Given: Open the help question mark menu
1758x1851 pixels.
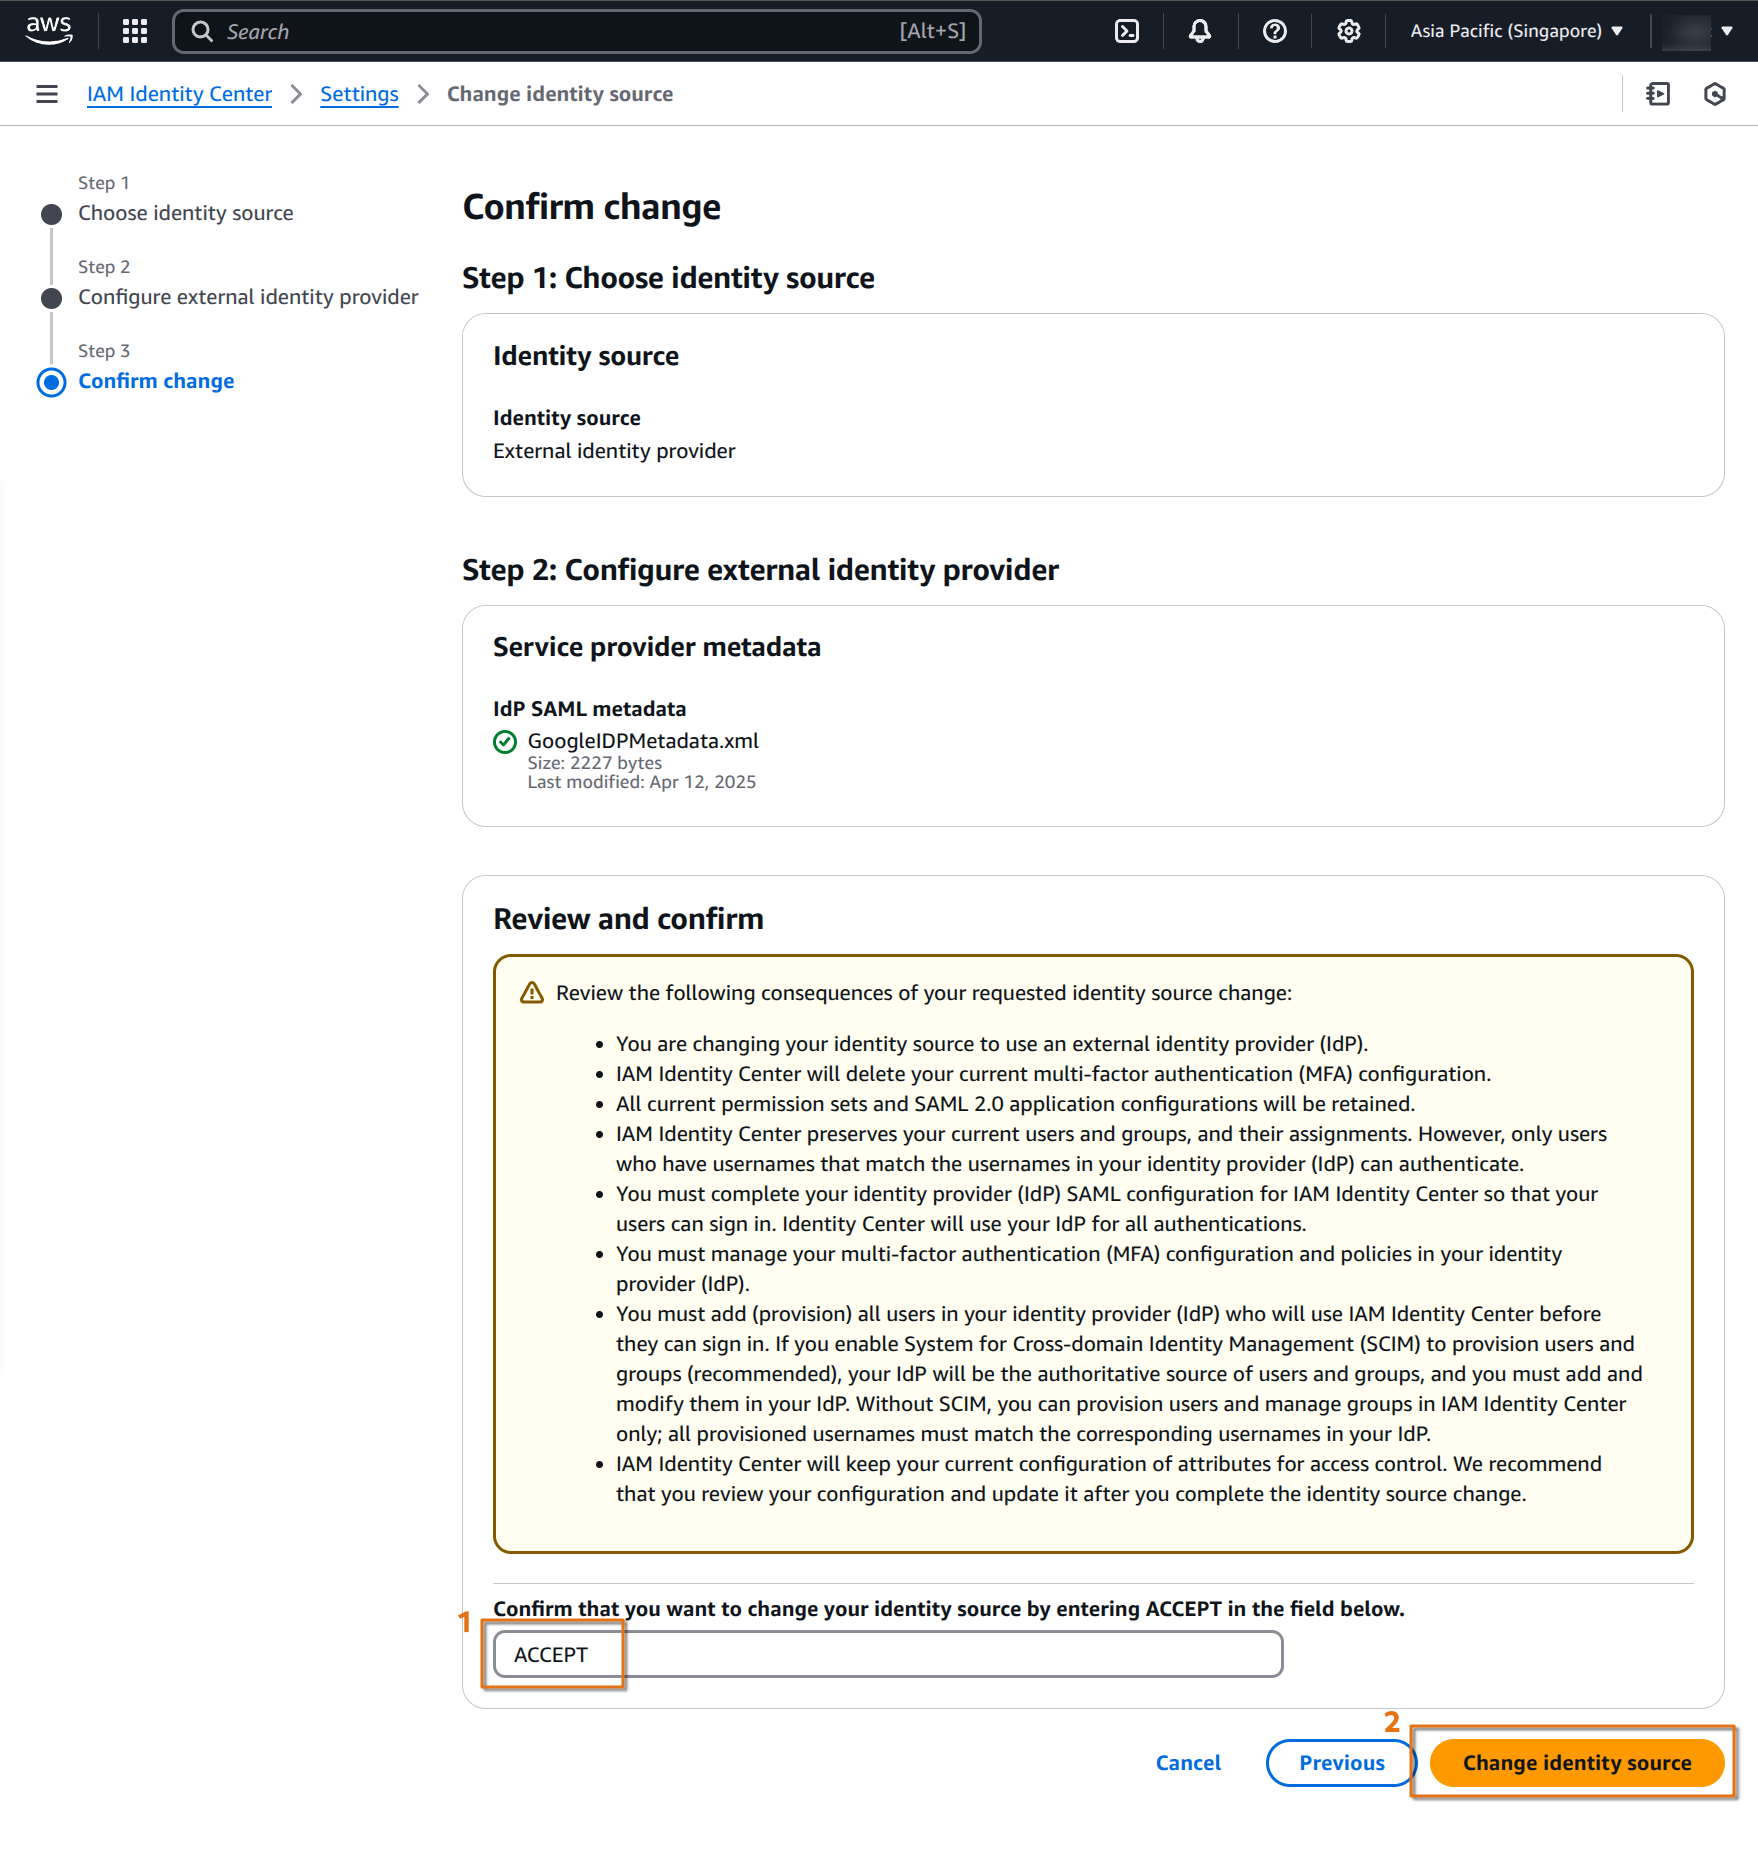Looking at the screenshot, I should [x=1274, y=31].
